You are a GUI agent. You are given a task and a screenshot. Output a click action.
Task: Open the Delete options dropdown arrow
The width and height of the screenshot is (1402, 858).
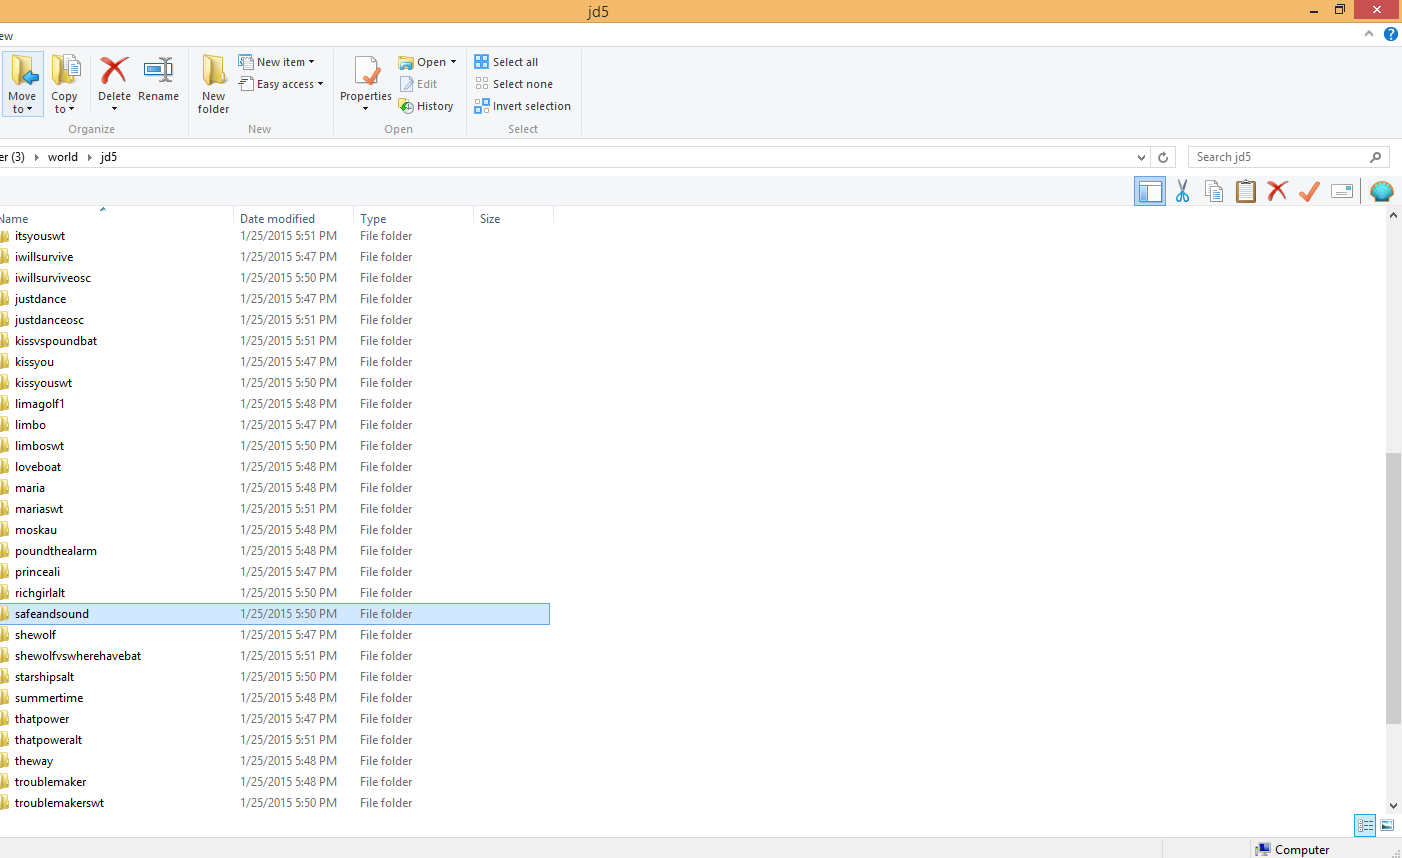click(x=114, y=109)
